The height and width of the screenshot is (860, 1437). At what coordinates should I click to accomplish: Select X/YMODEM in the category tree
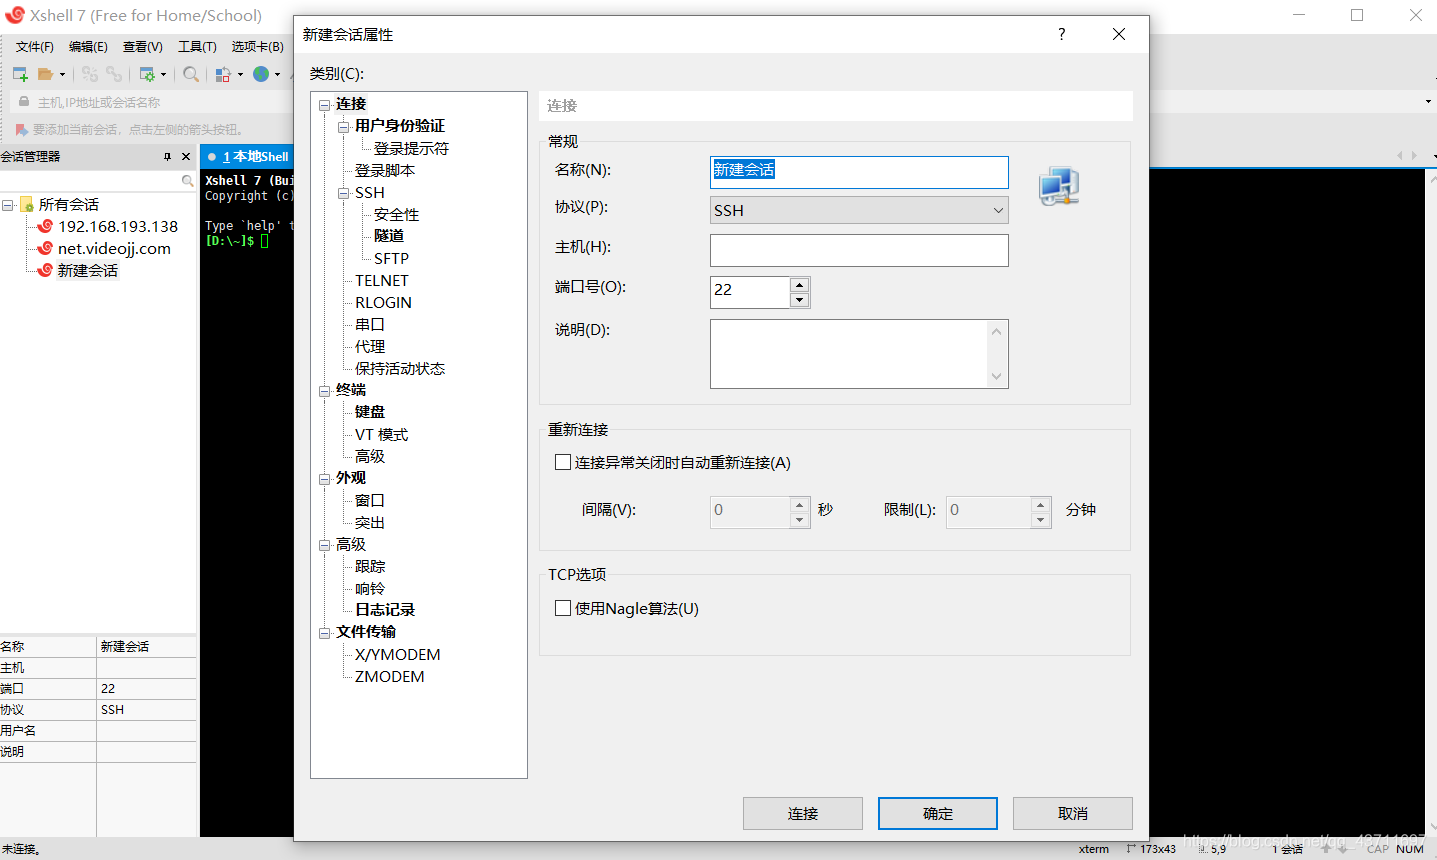[397, 654]
